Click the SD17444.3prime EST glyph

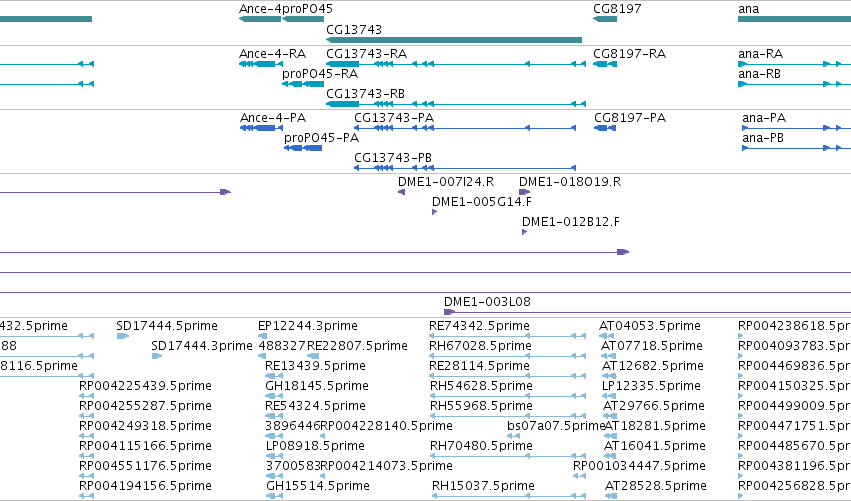(156, 356)
